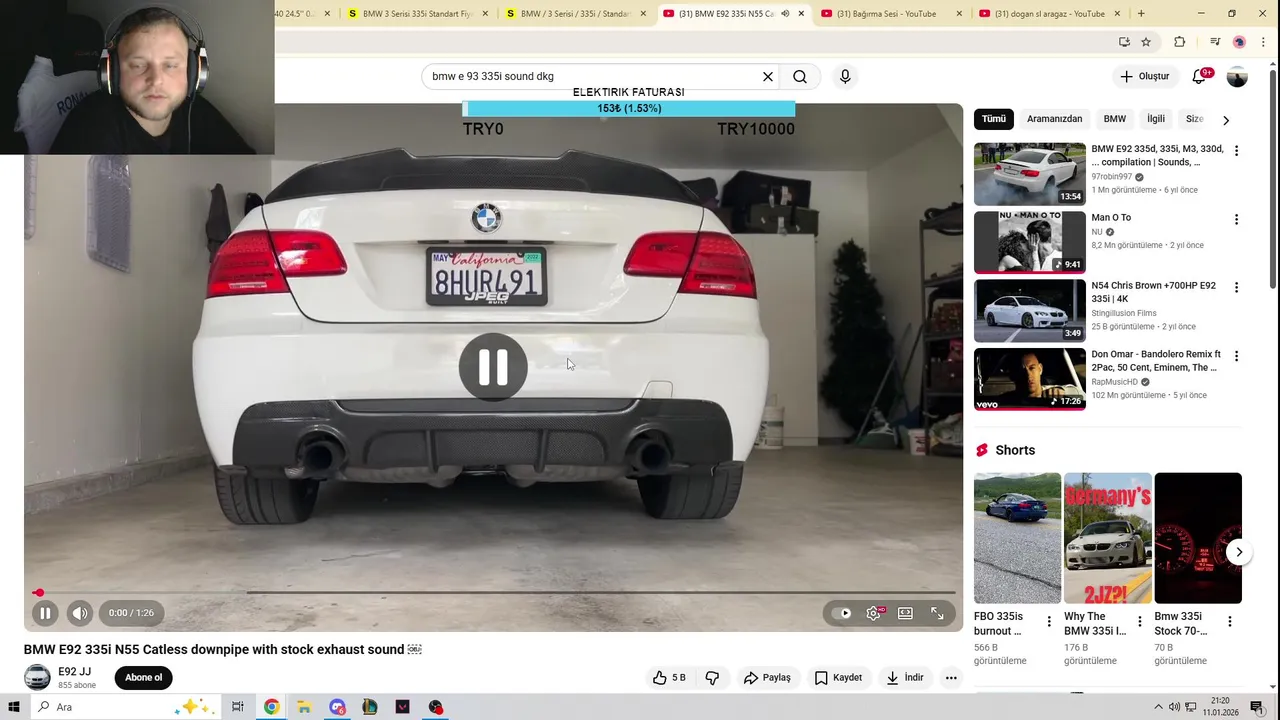Select the Tümü filter chip

[994, 119]
